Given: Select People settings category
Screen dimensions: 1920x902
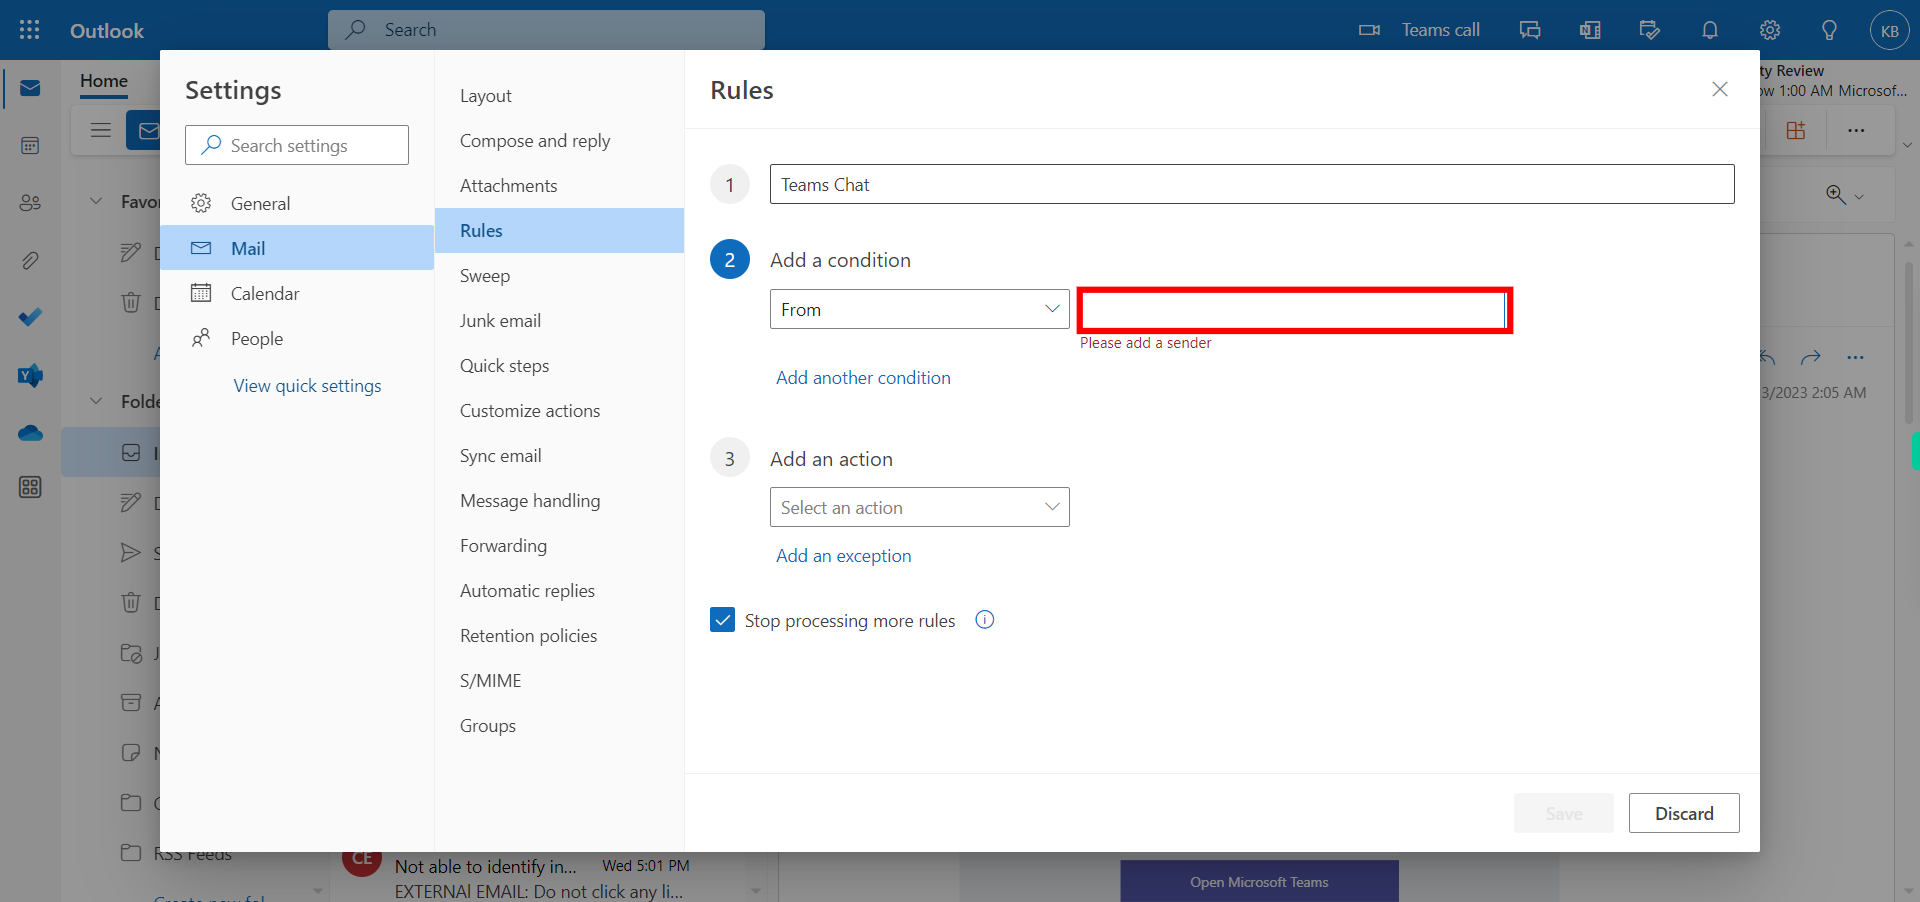Looking at the screenshot, I should 297,338.
